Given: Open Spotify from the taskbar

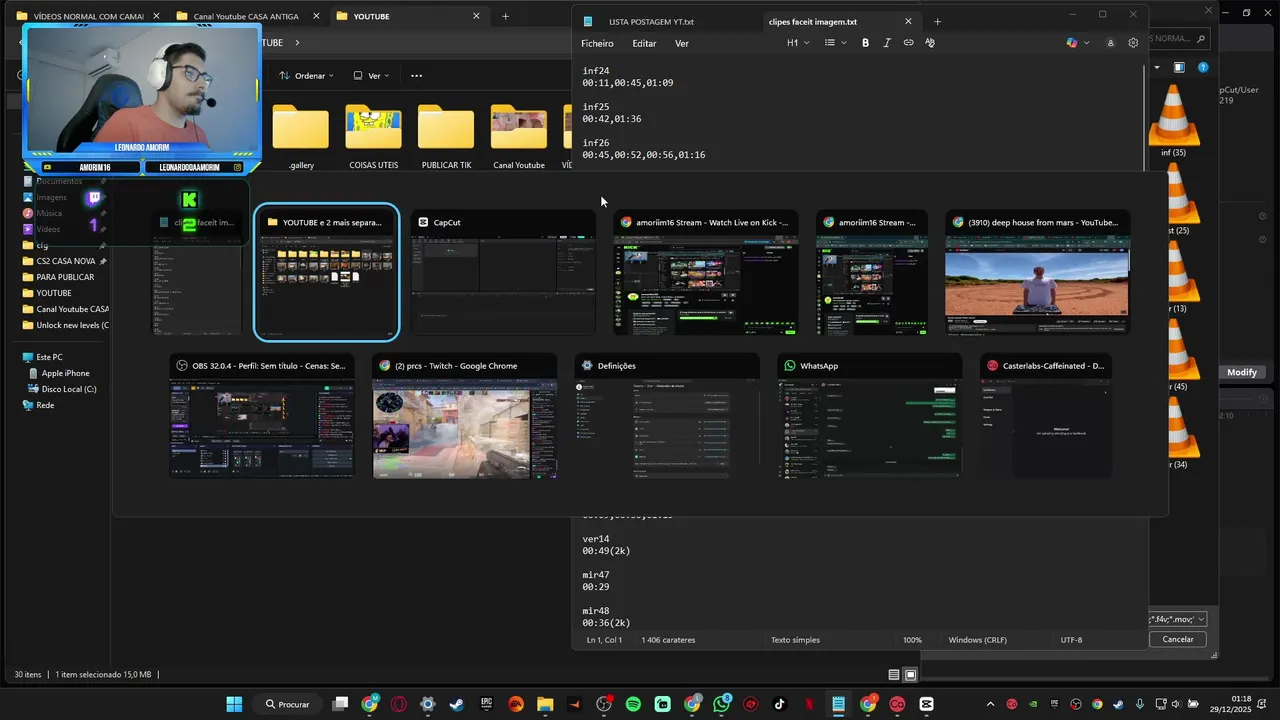Looking at the screenshot, I should [633, 705].
